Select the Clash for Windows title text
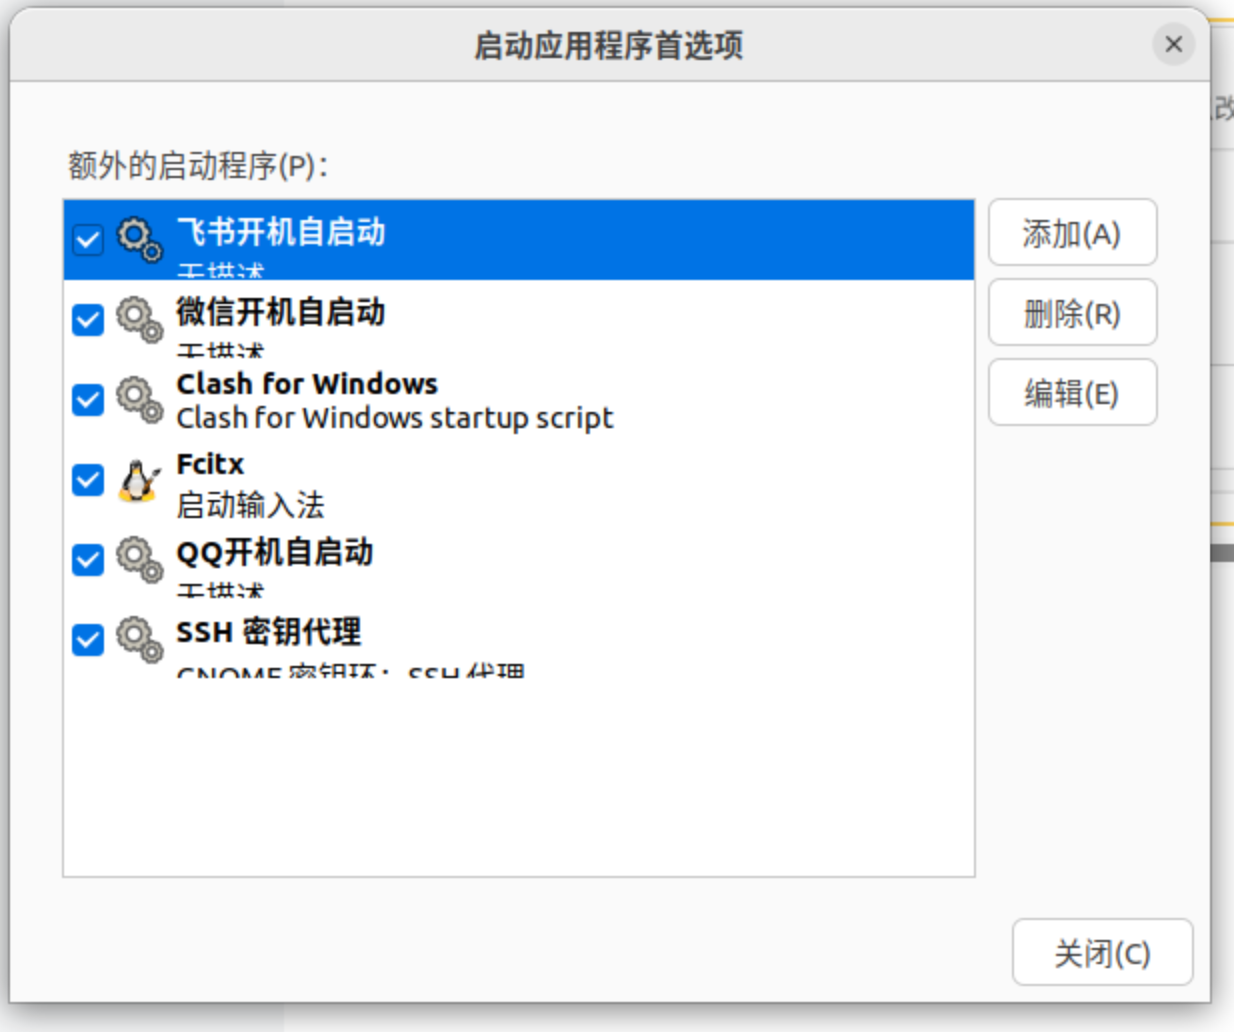1234x1032 pixels. click(x=307, y=384)
